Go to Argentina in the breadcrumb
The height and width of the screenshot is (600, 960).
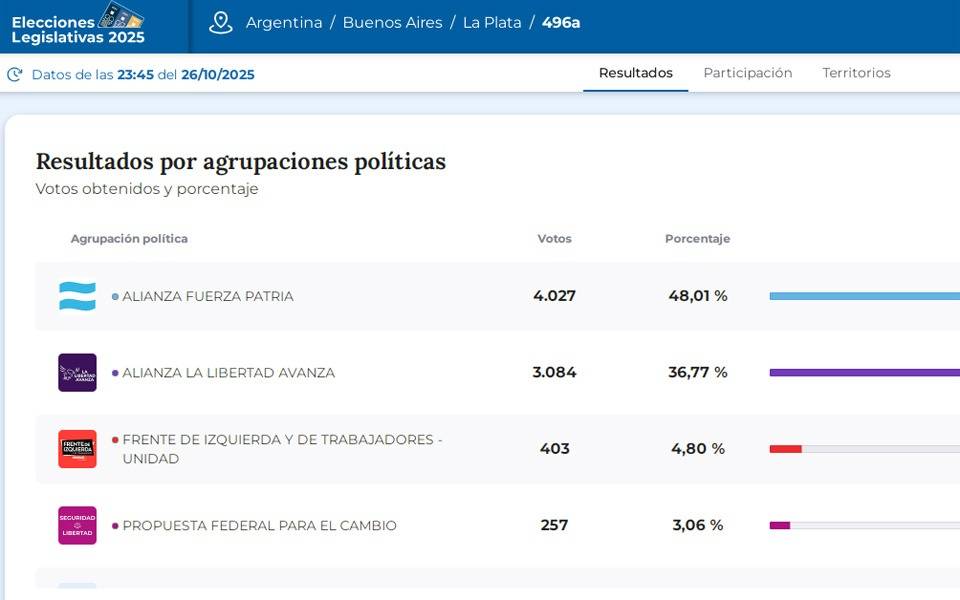tap(284, 23)
